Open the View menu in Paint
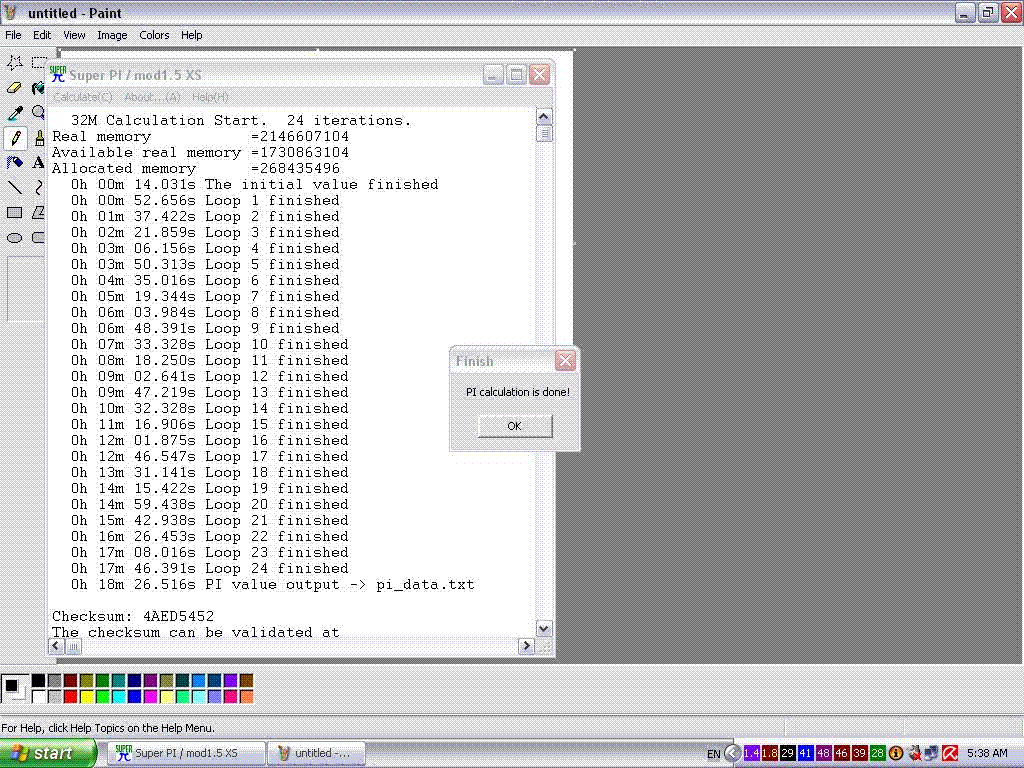Screen dimensions: 1024x768 (x=74, y=35)
